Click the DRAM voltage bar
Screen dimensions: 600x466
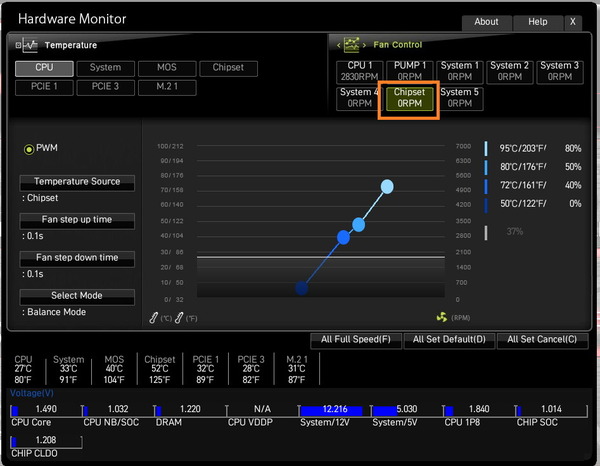click(190, 411)
